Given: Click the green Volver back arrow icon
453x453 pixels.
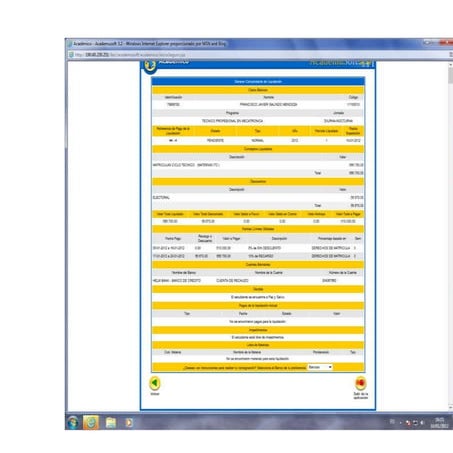Looking at the screenshot, I should pyautogui.click(x=155, y=383).
